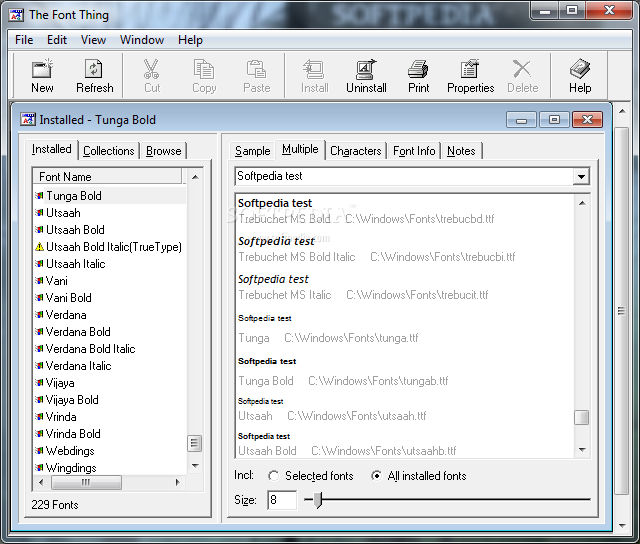Image resolution: width=640 pixels, height=544 pixels.
Task: Click font list scroll up arrow
Action: pyautogui.click(x=195, y=177)
